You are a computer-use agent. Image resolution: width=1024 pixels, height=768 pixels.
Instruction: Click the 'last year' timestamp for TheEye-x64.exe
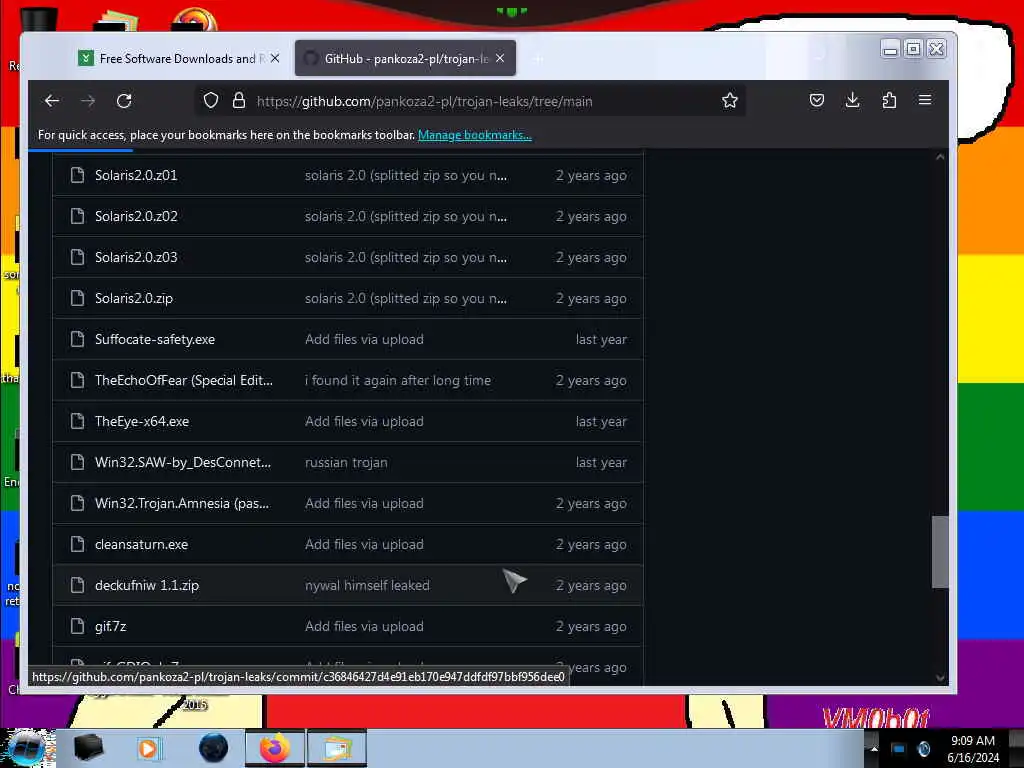601,421
